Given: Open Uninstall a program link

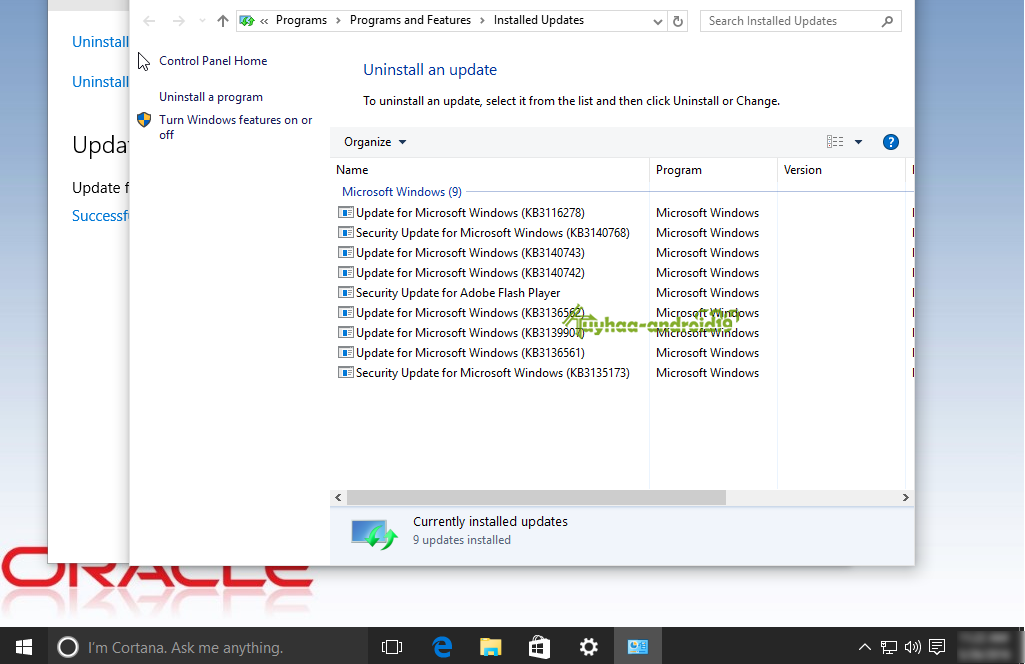Looking at the screenshot, I should [210, 97].
